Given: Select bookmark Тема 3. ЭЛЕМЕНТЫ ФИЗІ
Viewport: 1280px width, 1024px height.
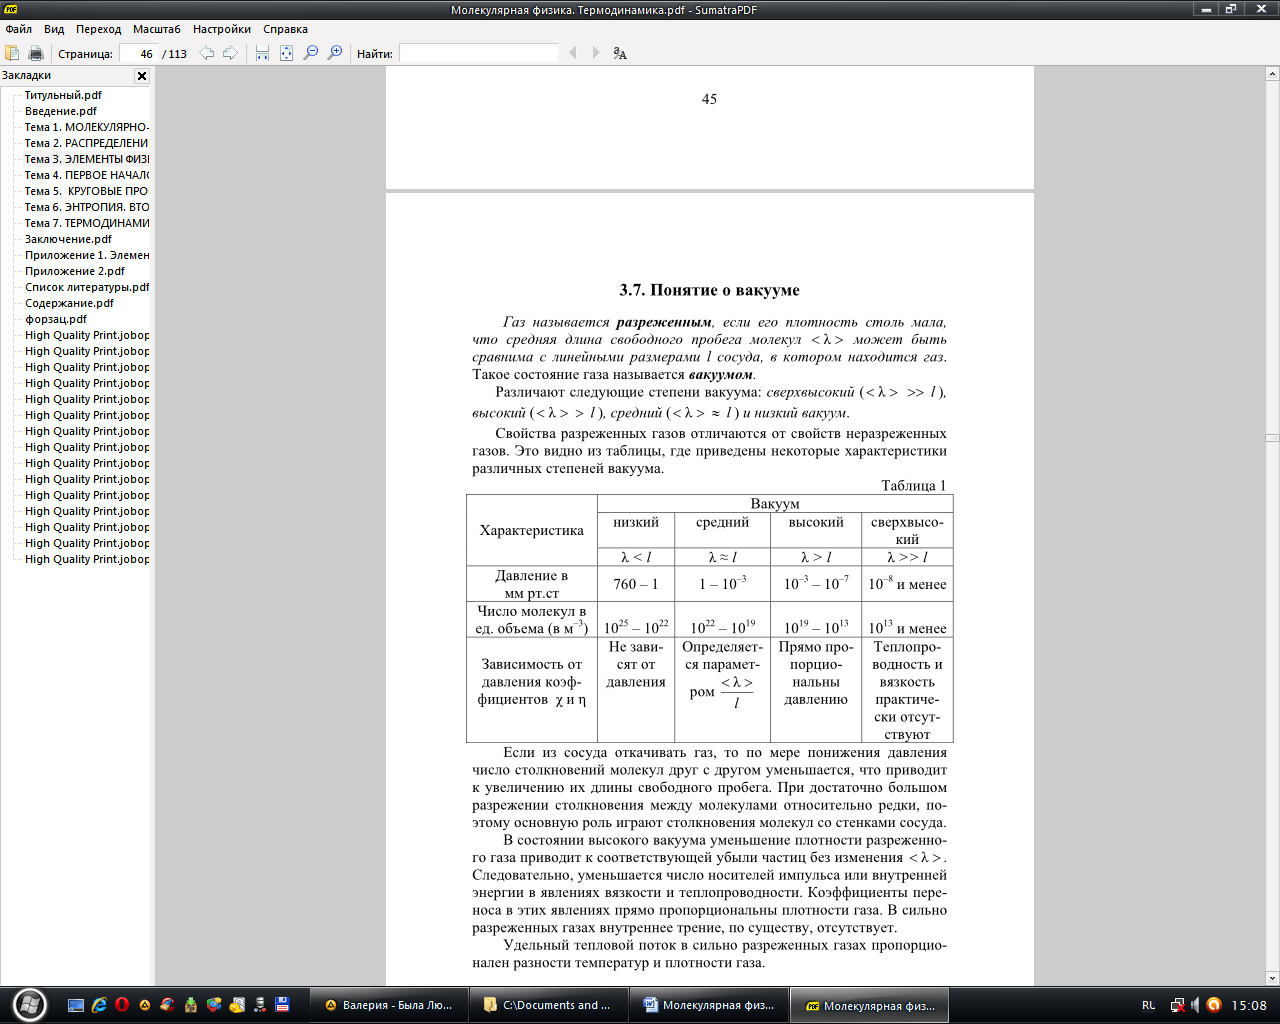Looking at the screenshot, I should click(87, 159).
